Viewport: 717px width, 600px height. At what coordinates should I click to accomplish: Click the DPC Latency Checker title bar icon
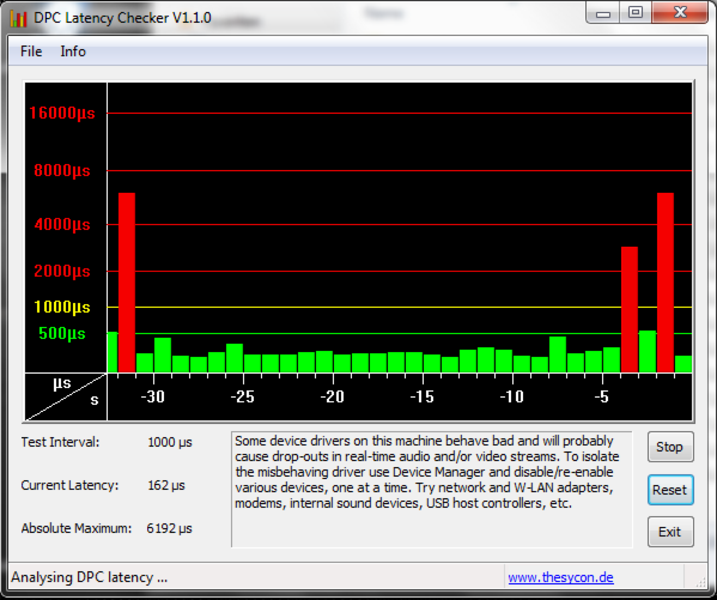pos(18,19)
